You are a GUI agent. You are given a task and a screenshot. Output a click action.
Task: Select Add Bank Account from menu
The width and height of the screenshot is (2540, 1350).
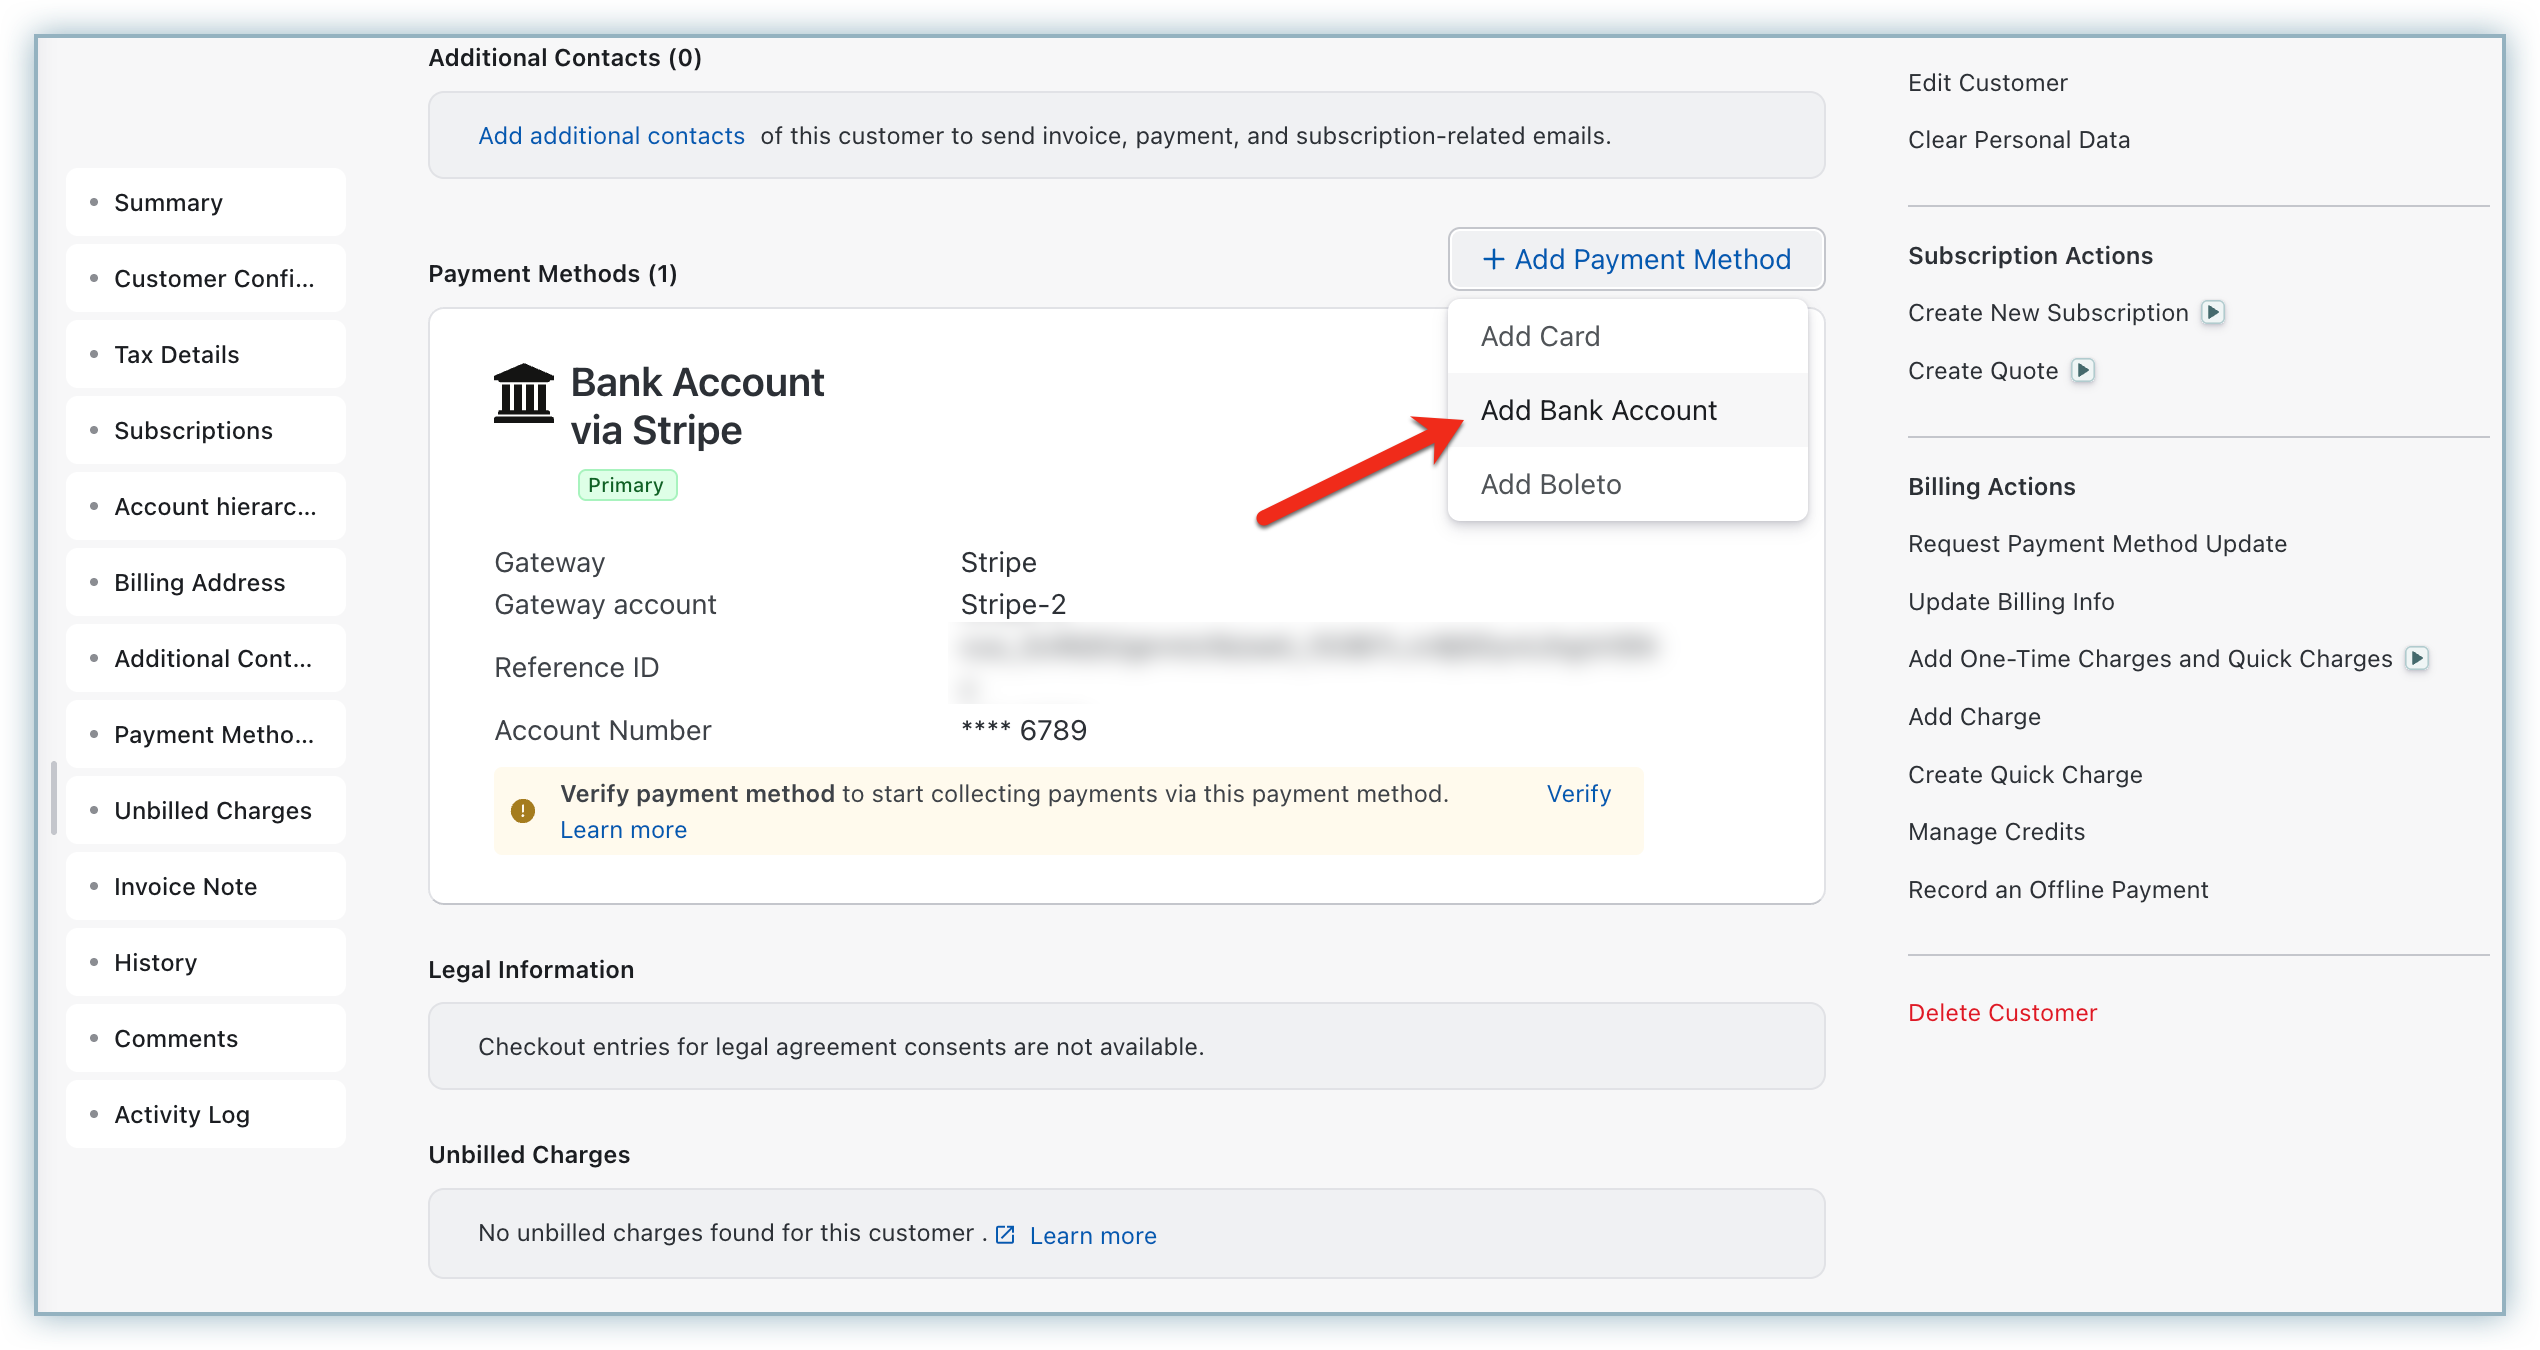1598,410
